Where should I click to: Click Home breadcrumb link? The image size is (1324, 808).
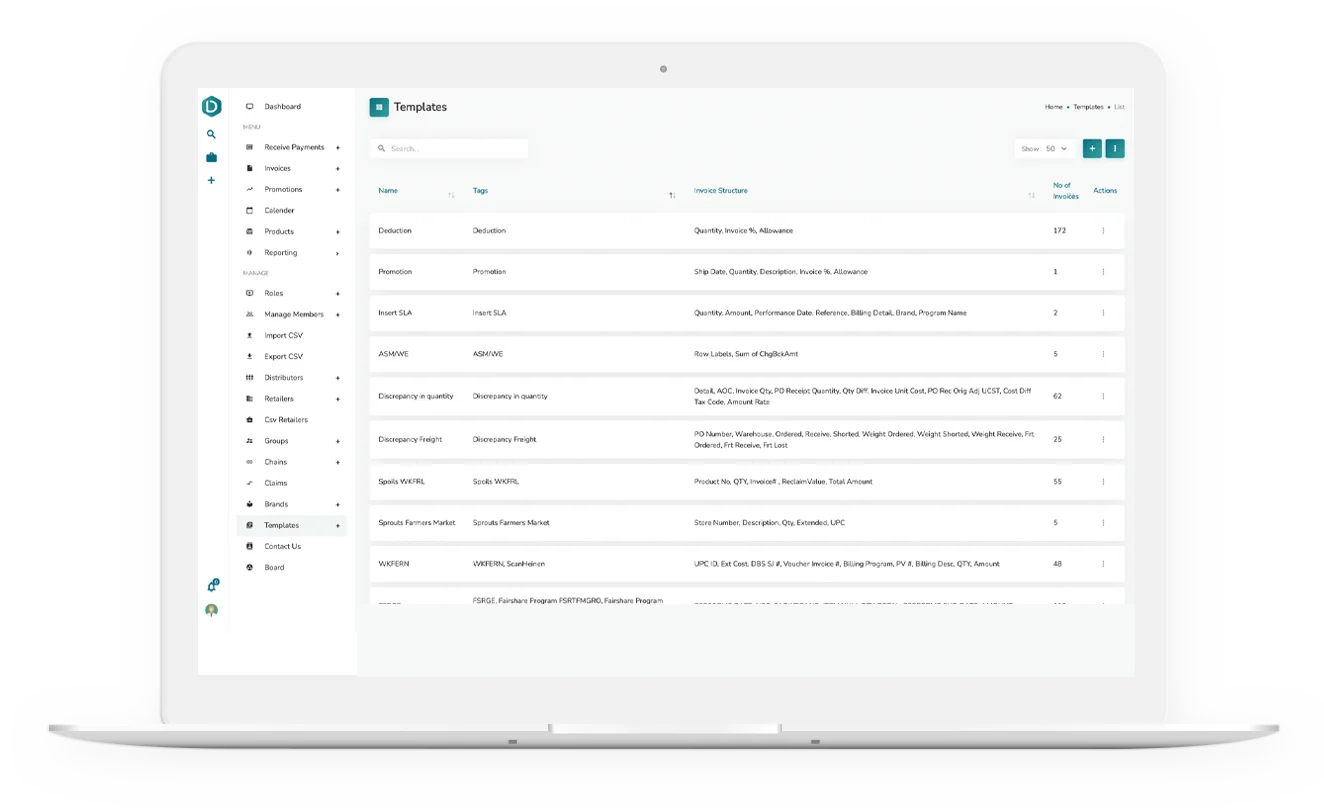(1054, 107)
